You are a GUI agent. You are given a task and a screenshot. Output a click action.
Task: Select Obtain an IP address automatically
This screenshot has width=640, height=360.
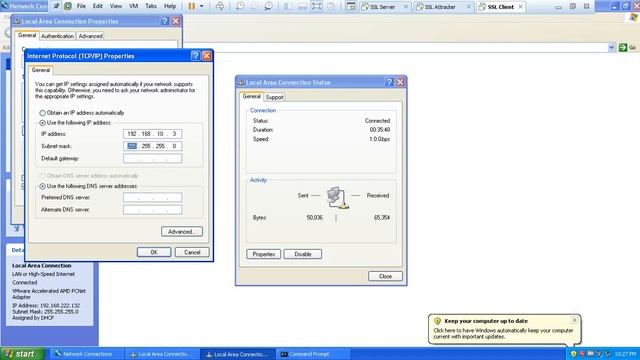[x=82, y=113]
